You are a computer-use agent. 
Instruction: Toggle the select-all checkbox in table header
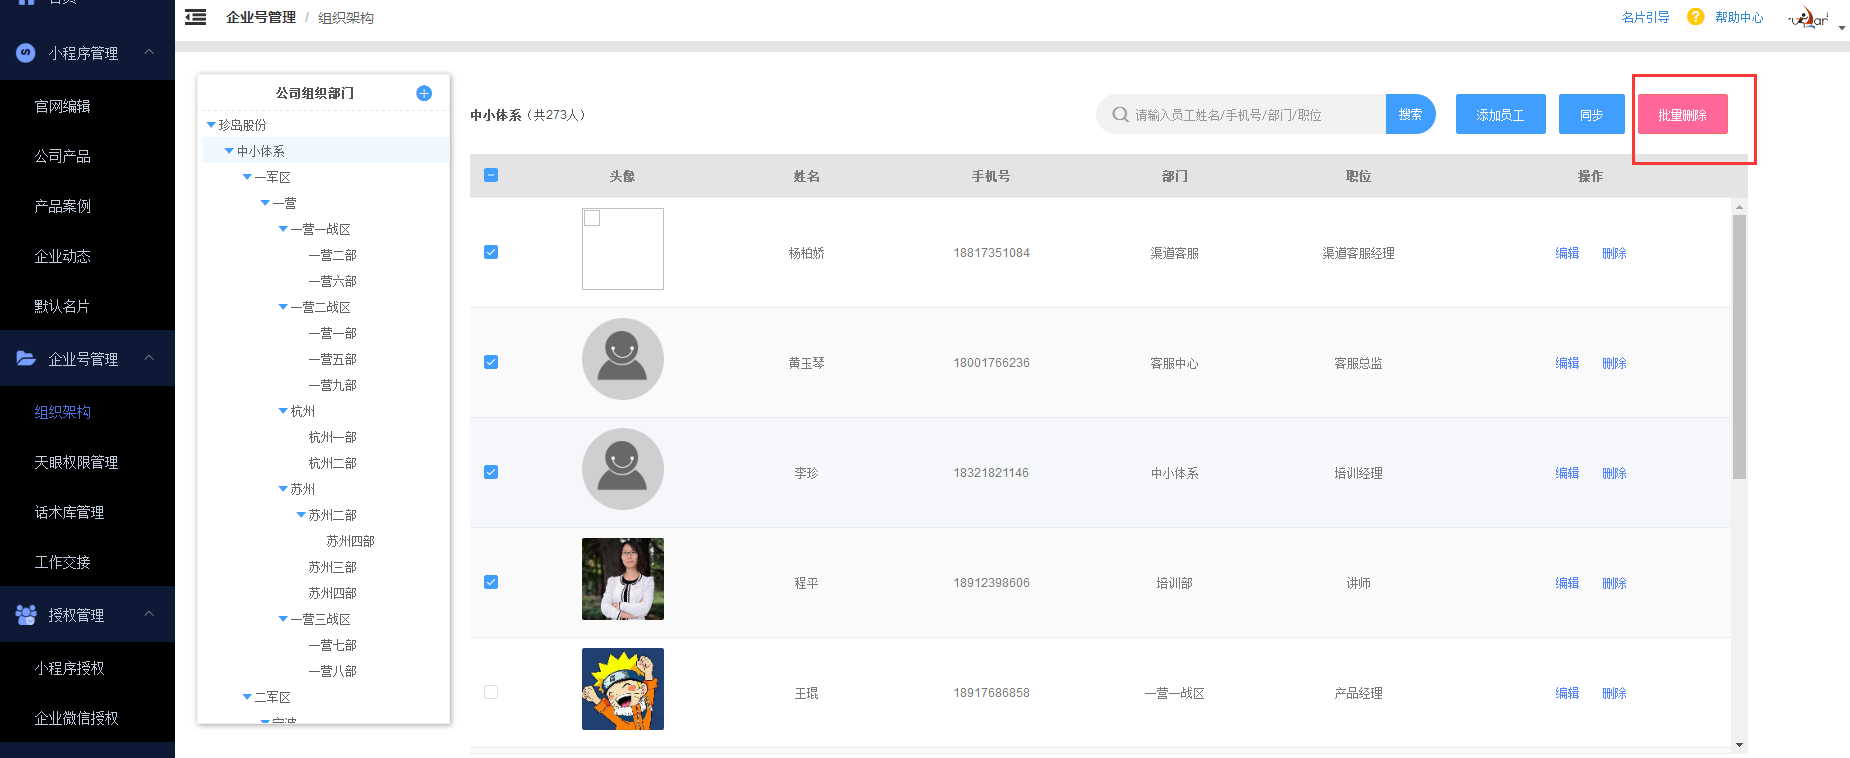click(x=491, y=175)
